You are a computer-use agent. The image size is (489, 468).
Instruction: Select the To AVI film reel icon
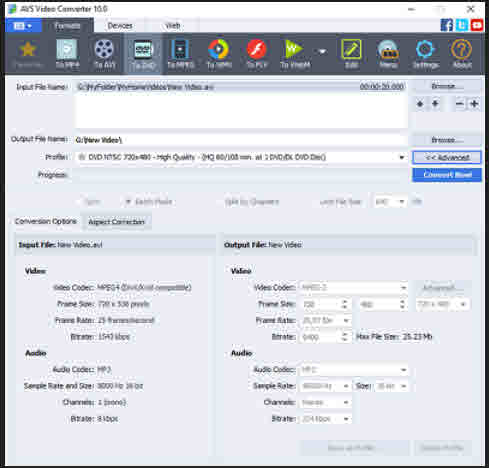click(x=104, y=54)
